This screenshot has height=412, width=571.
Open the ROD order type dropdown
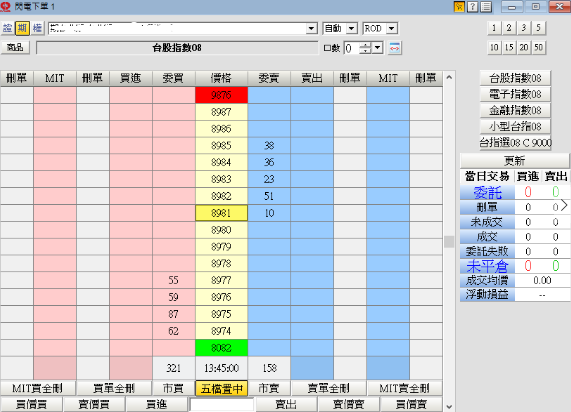(391, 28)
